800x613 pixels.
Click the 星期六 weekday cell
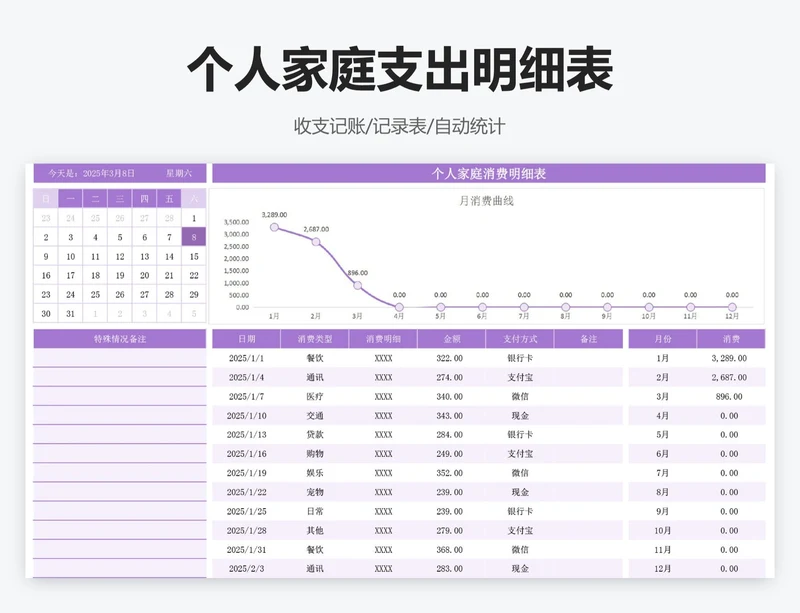[179, 174]
